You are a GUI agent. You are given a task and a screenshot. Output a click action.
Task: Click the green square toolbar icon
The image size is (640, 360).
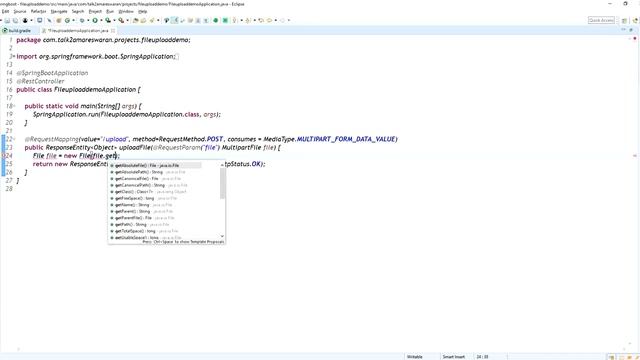pos(225,20)
